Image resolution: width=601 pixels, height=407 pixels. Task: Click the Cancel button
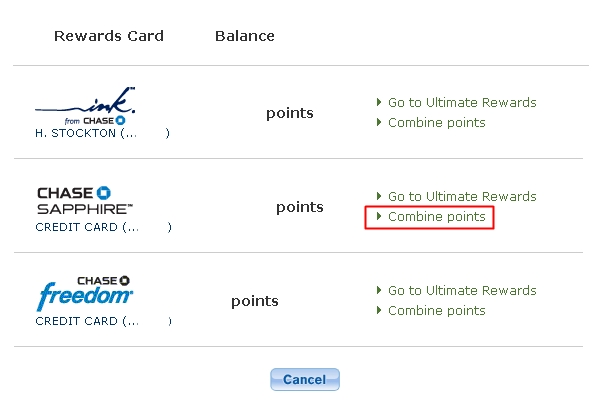305,379
